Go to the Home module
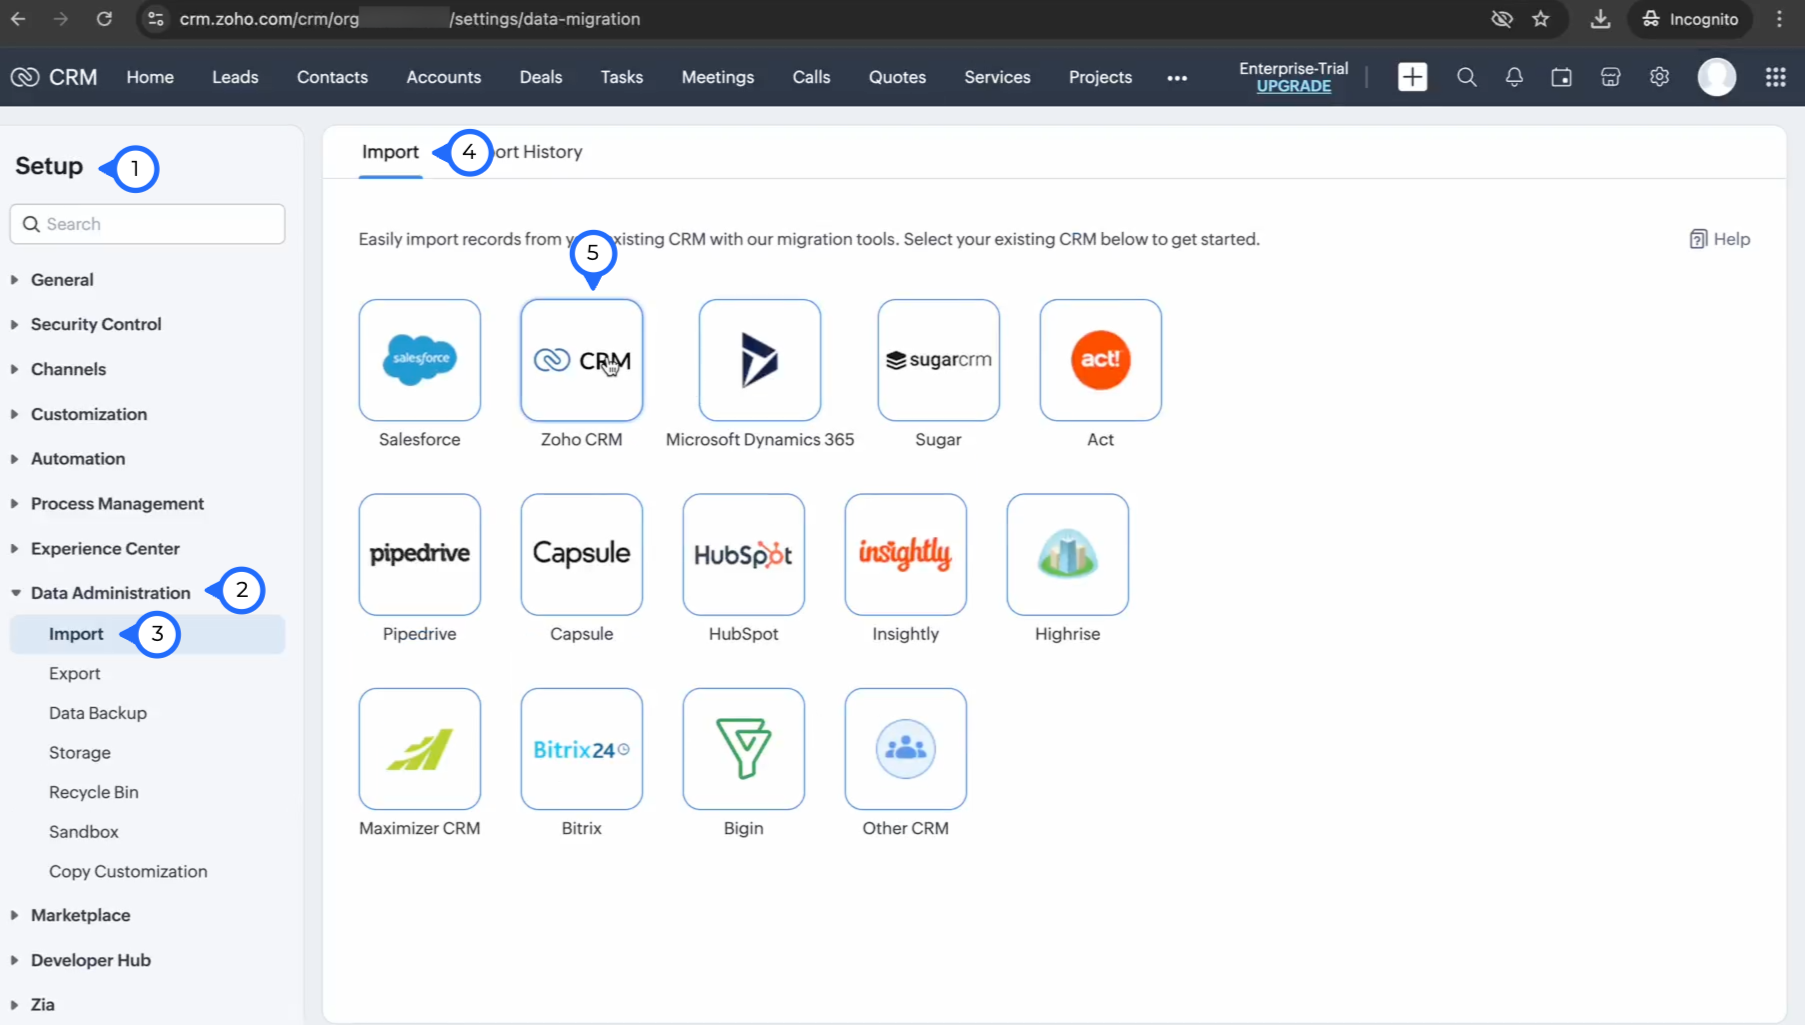This screenshot has width=1805, height=1025. tap(150, 77)
